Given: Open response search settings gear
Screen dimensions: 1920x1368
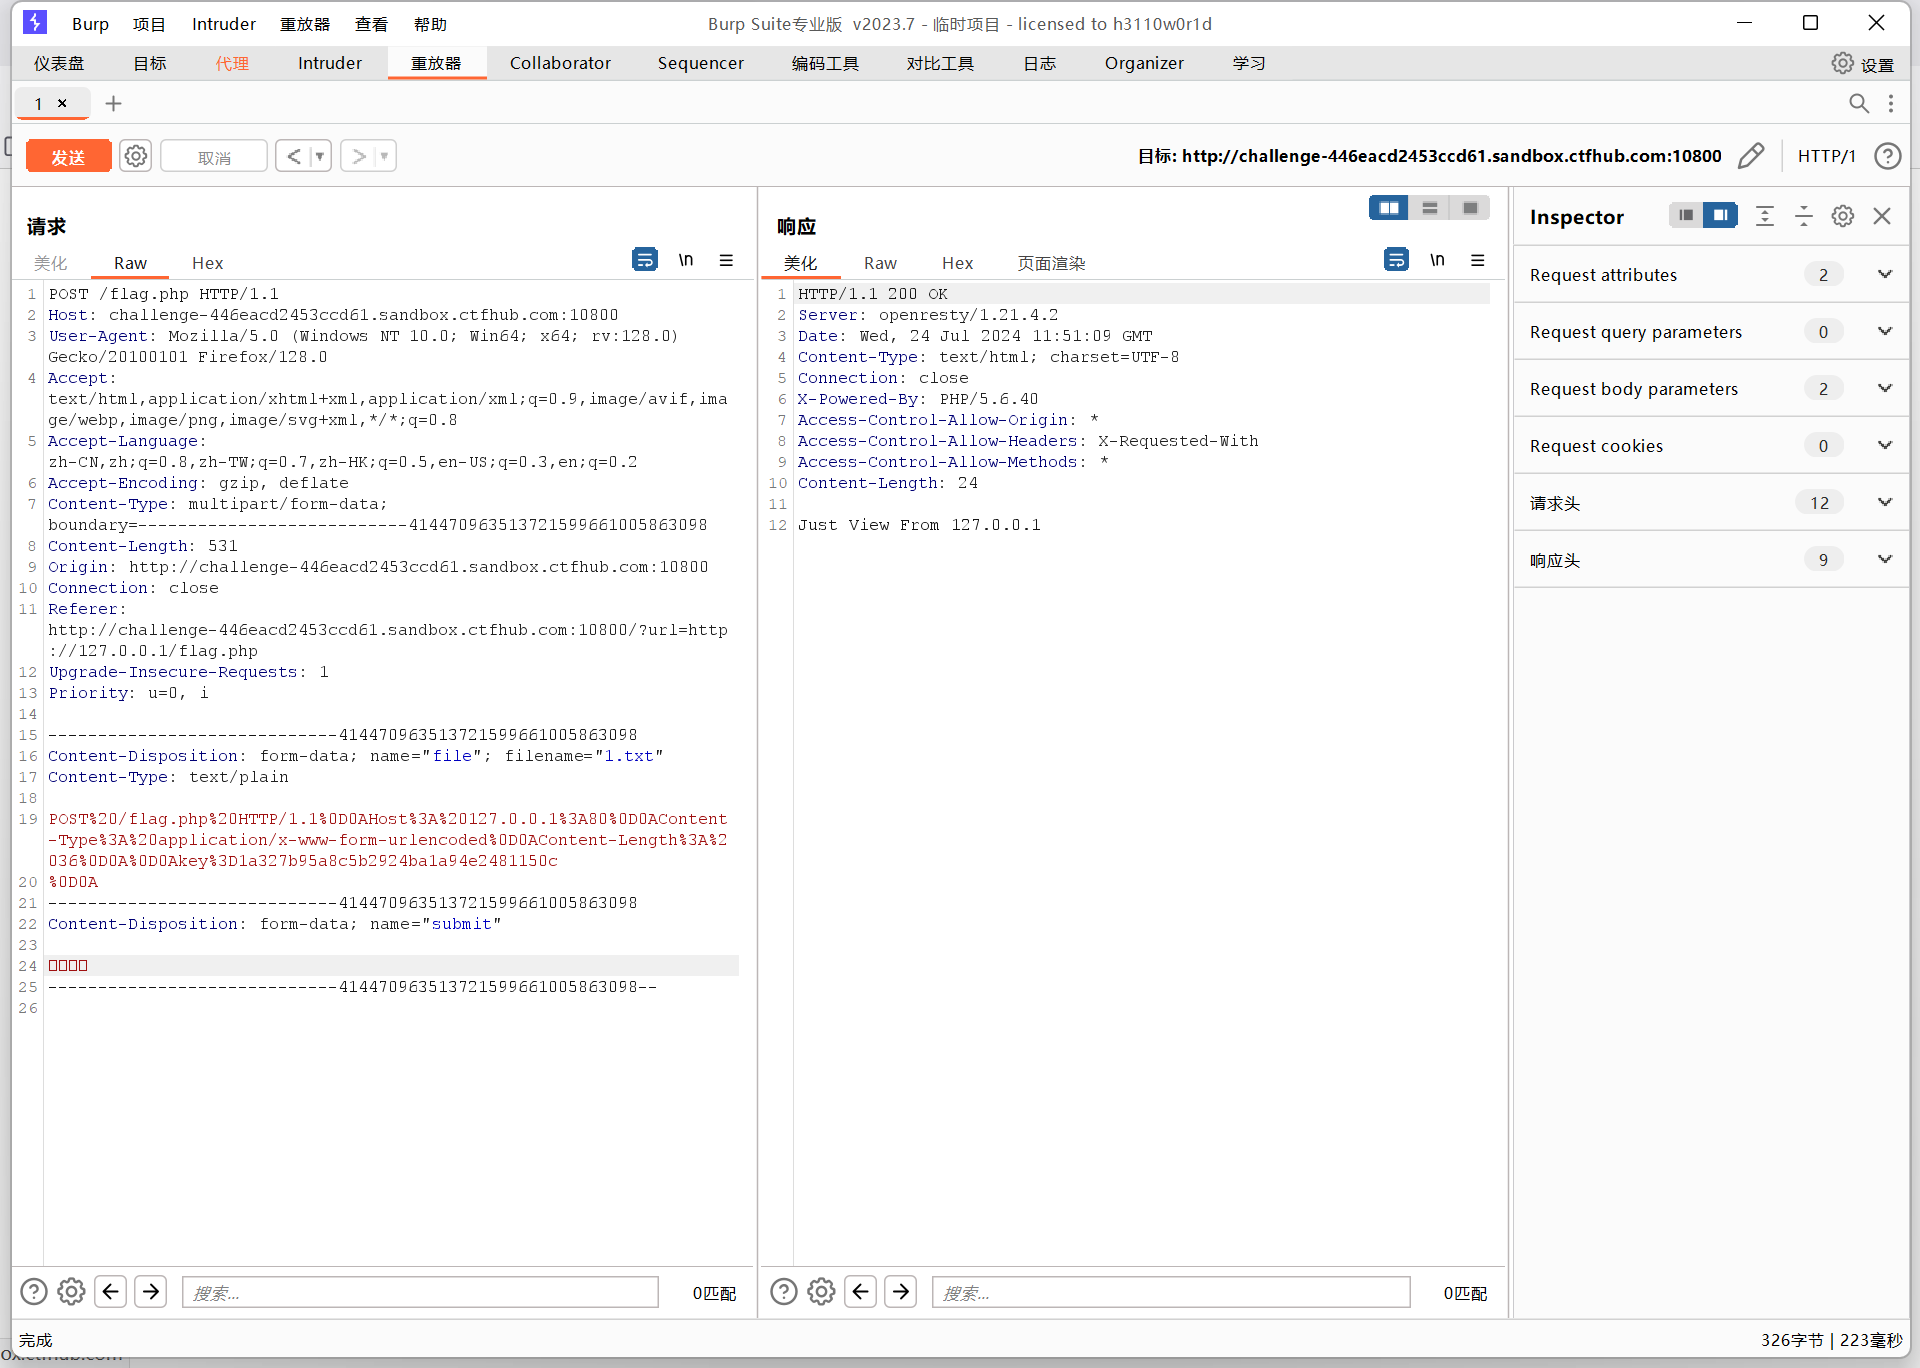Looking at the screenshot, I should (822, 1292).
